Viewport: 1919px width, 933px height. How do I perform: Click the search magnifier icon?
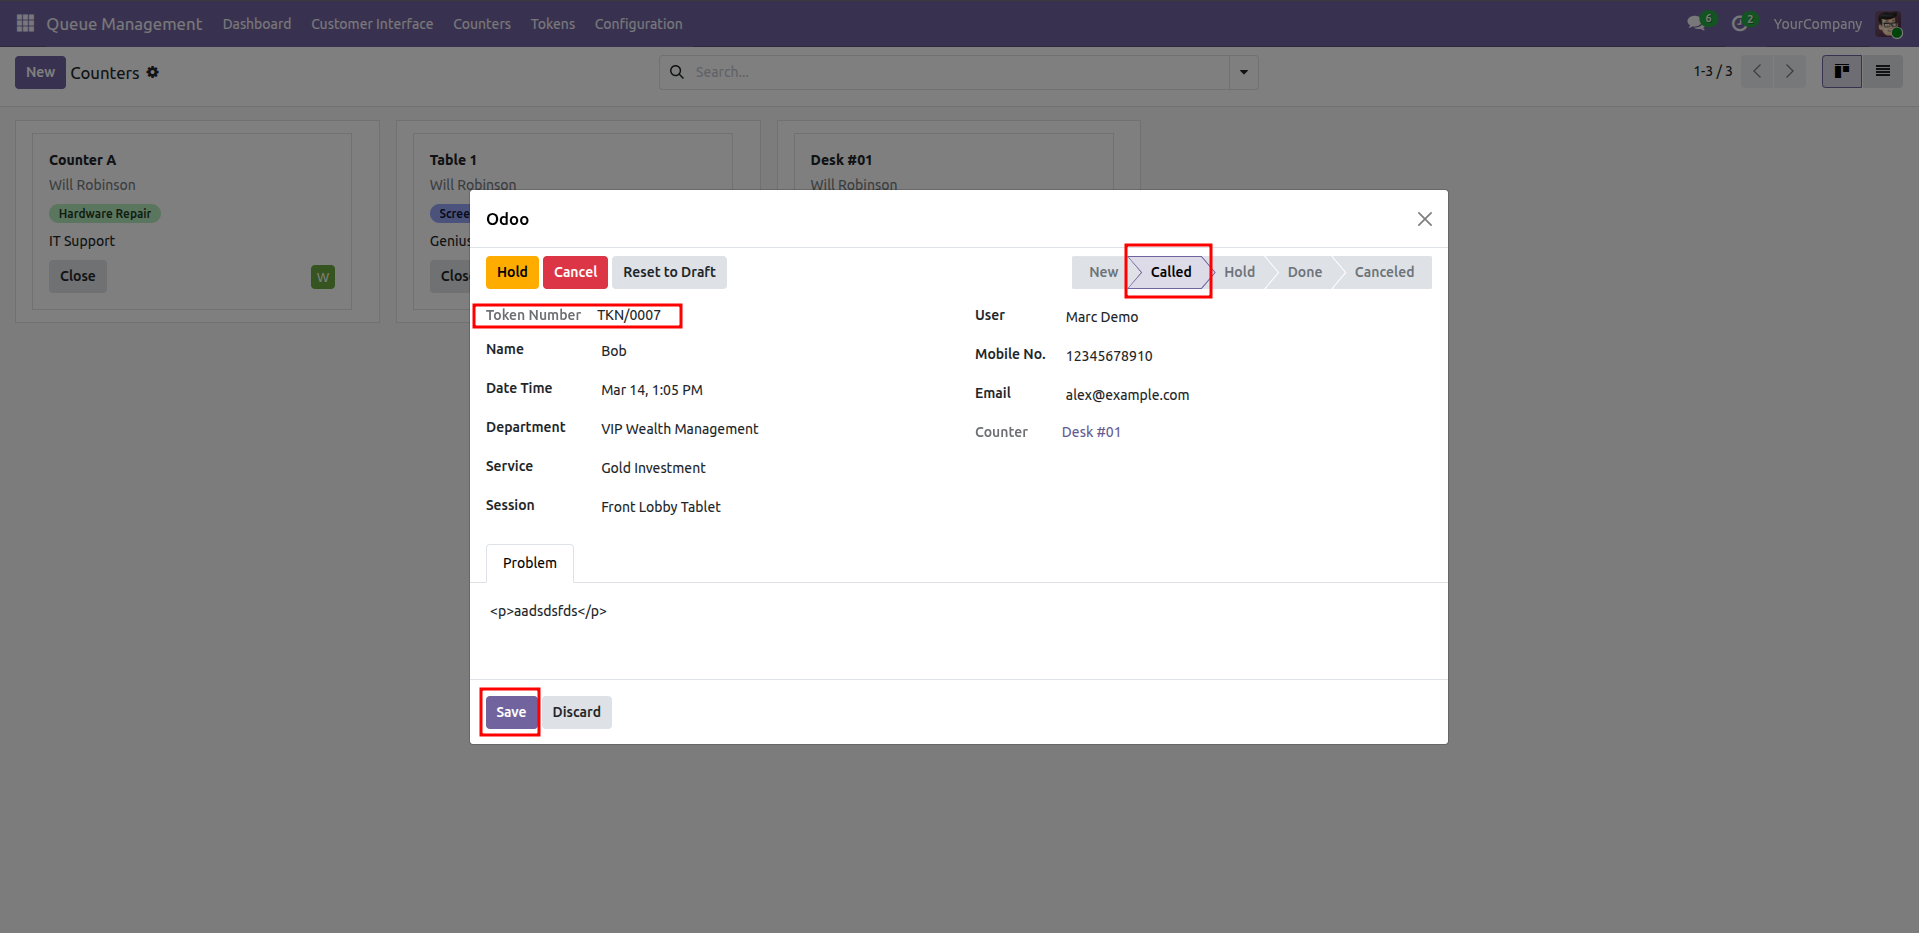[x=677, y=72]
